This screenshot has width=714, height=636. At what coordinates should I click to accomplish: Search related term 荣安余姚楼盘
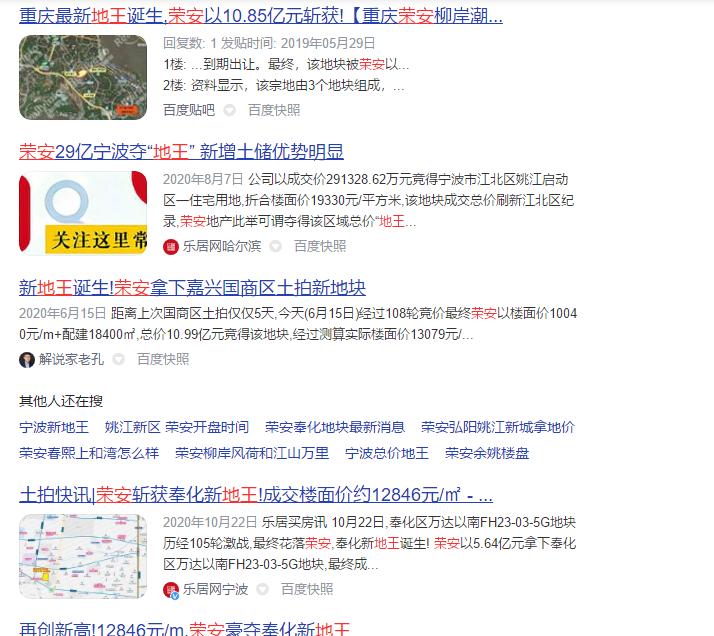point(487,453)
